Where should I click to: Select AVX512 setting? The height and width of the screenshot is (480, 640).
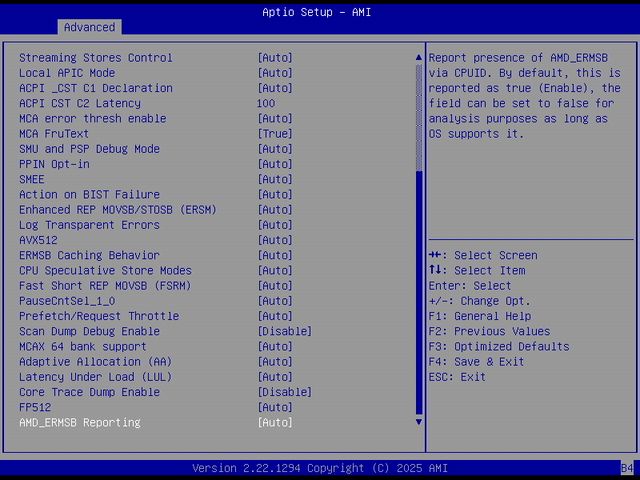pyautogui.click(x=38, y=240)
